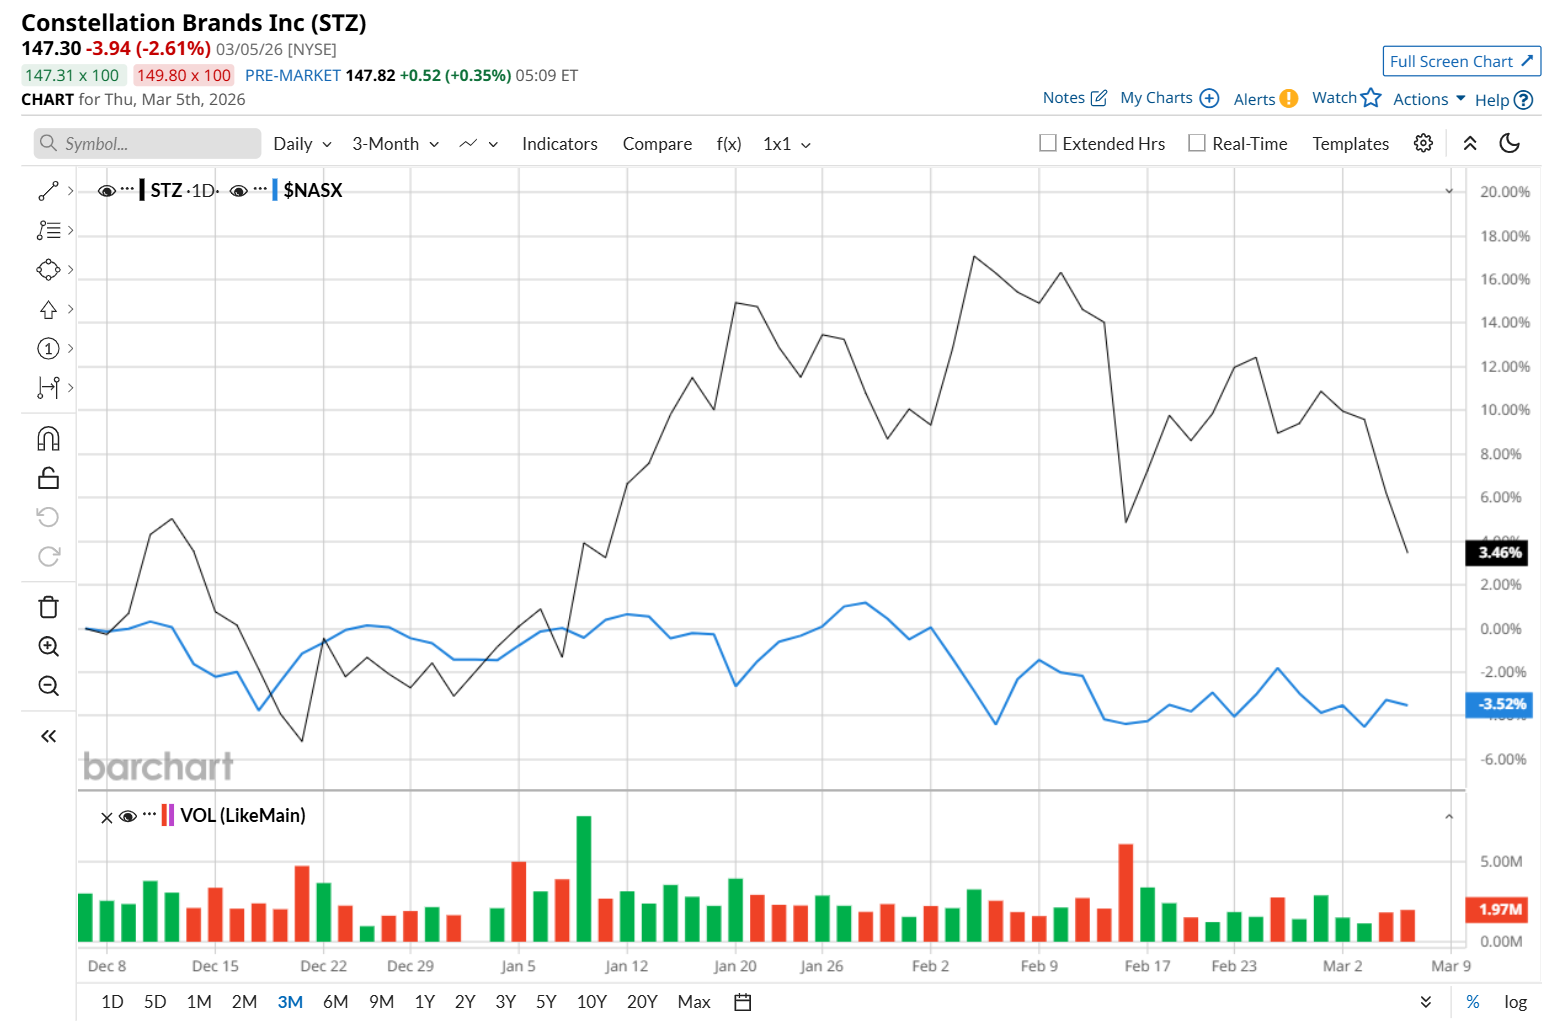This screenshot has width=1560, height=1025.
Task: Switch to log scale
Action: tap(1516, 1002)
